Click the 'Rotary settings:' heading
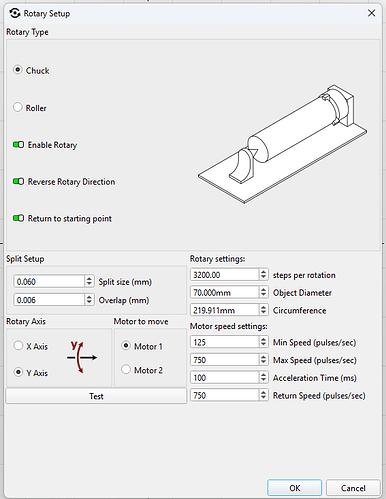The height and width of the screenshot is (499, 386). point(217,259)
